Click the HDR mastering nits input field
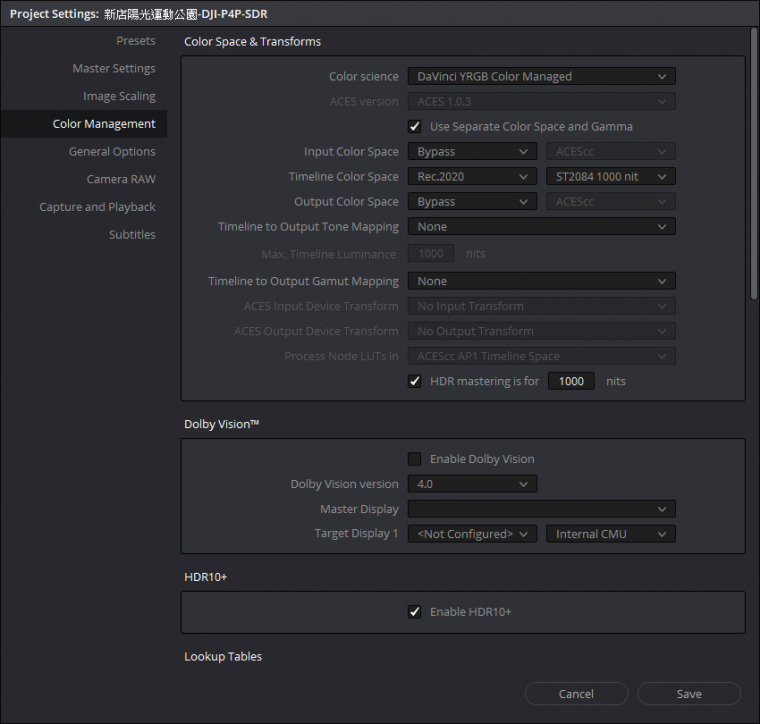Screen dimensions: 760x724 point(571,382)
